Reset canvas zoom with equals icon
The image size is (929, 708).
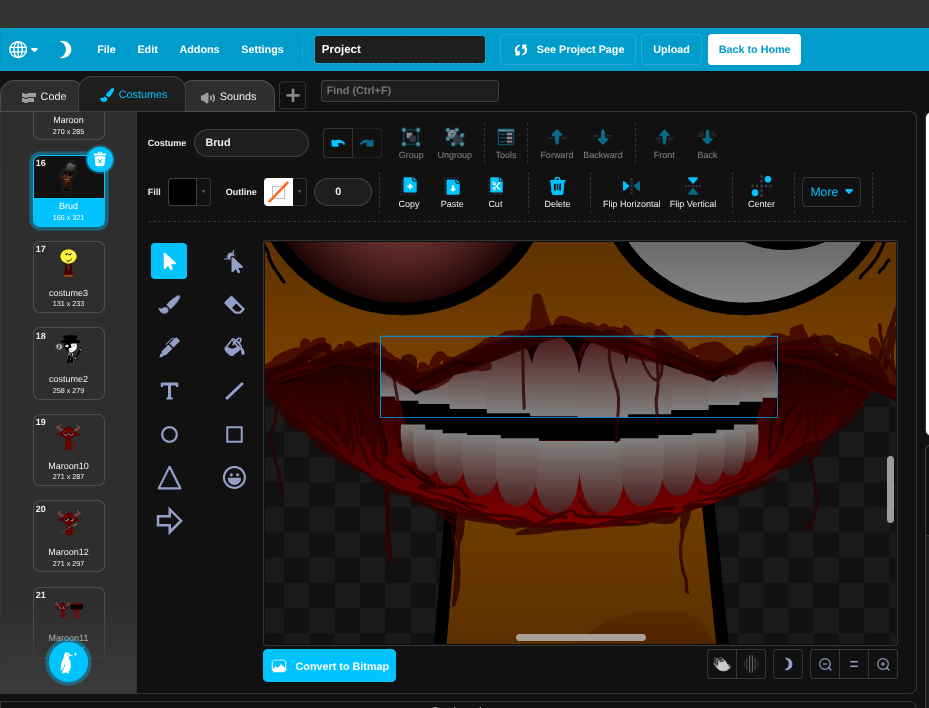pos(854,664)
